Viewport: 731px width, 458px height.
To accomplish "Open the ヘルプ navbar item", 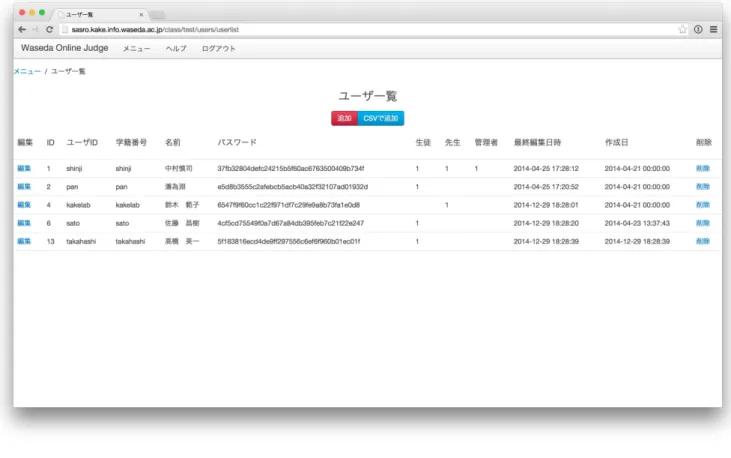I will 176,49.
